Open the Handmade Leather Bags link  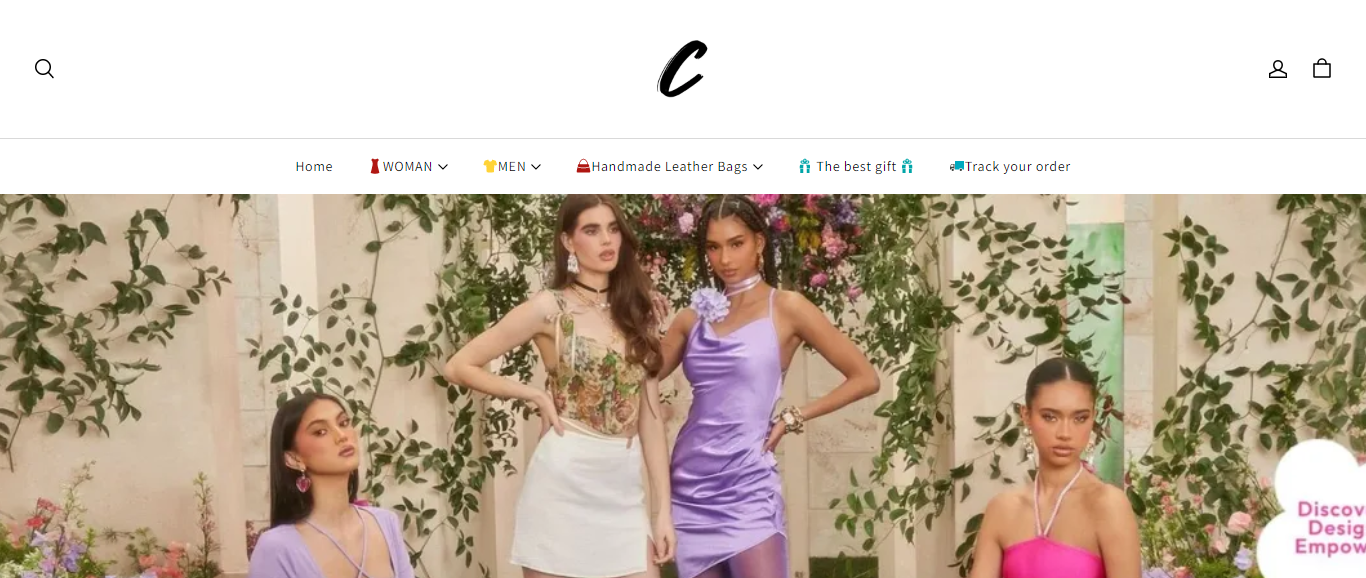coord(669,166)
